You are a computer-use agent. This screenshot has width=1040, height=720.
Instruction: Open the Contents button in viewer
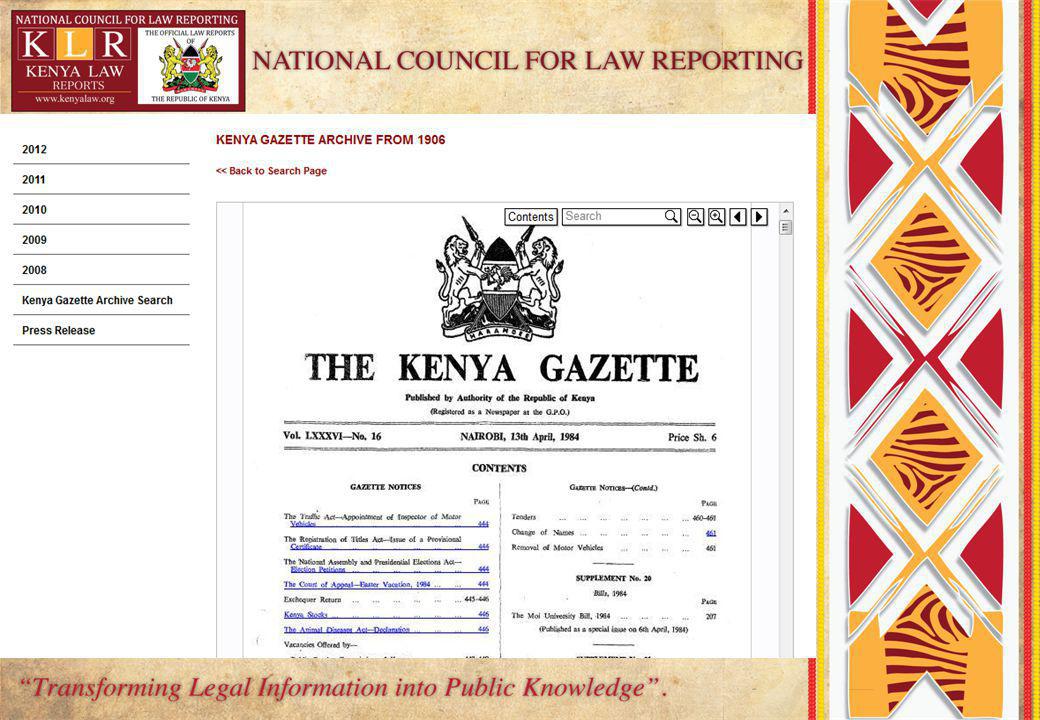coord(531,217)
